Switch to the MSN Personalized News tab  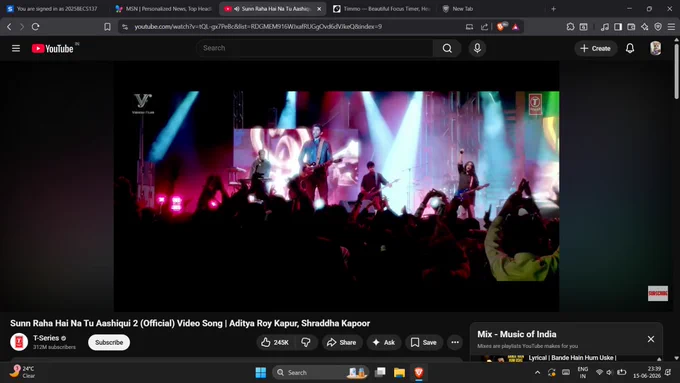point(164,9)
